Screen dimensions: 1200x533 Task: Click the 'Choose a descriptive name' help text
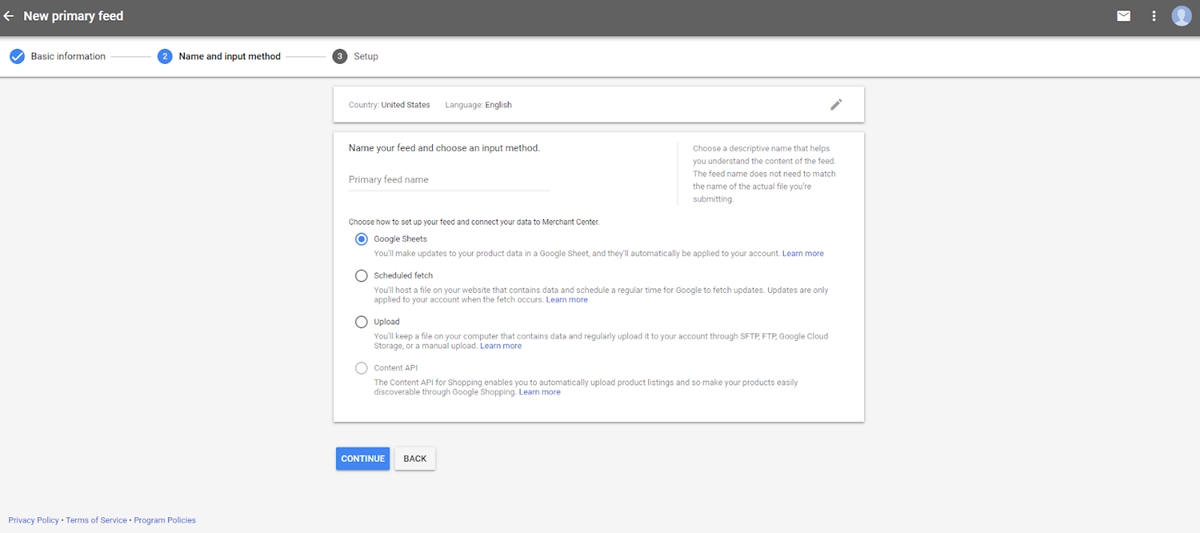pos(764,174)
